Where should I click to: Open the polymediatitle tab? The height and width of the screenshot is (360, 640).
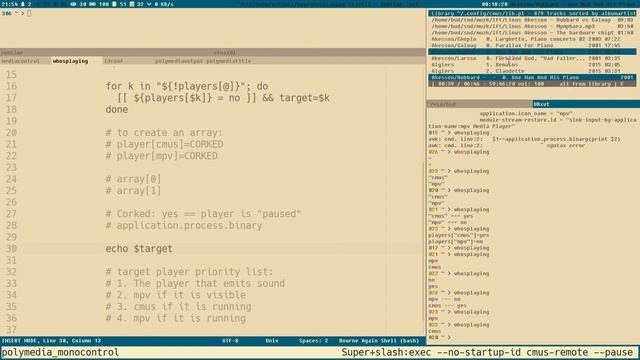[229, 61]
